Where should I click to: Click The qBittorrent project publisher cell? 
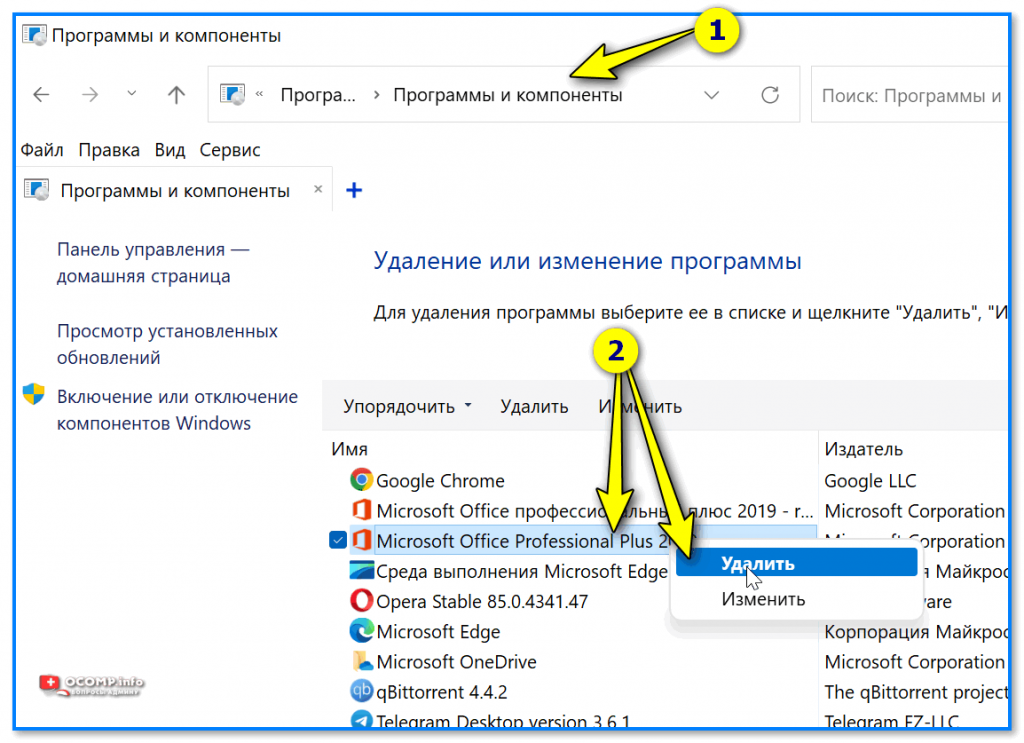(916, 692)
